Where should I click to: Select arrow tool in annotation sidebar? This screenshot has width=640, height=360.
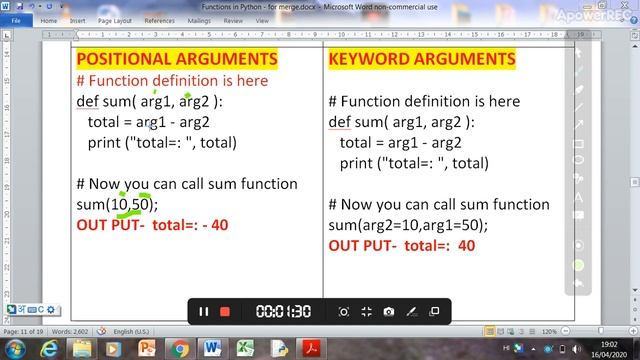pos(578,125)
